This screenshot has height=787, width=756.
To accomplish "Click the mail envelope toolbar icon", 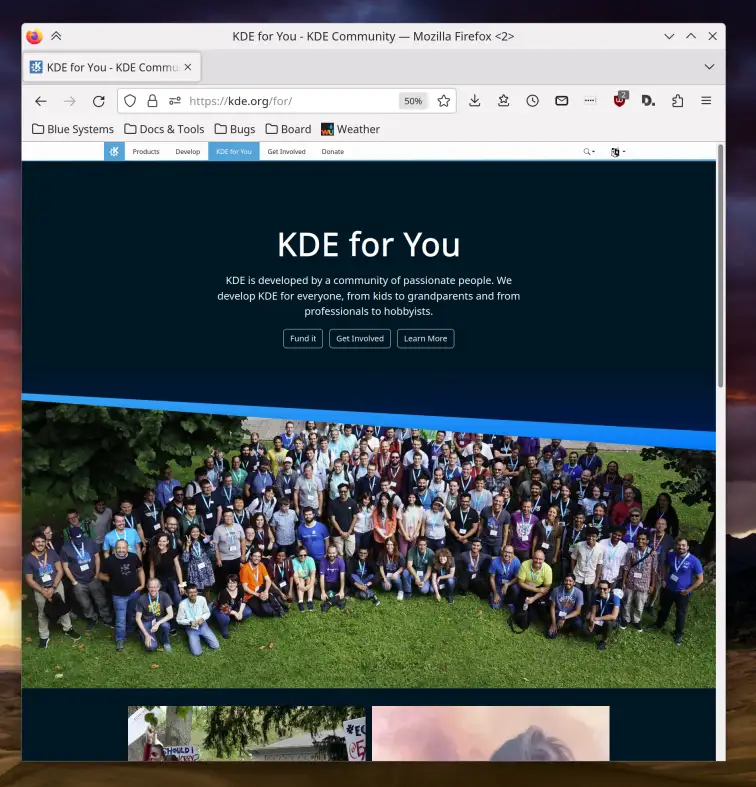I will pyautogui.click(x=562, y=101).
